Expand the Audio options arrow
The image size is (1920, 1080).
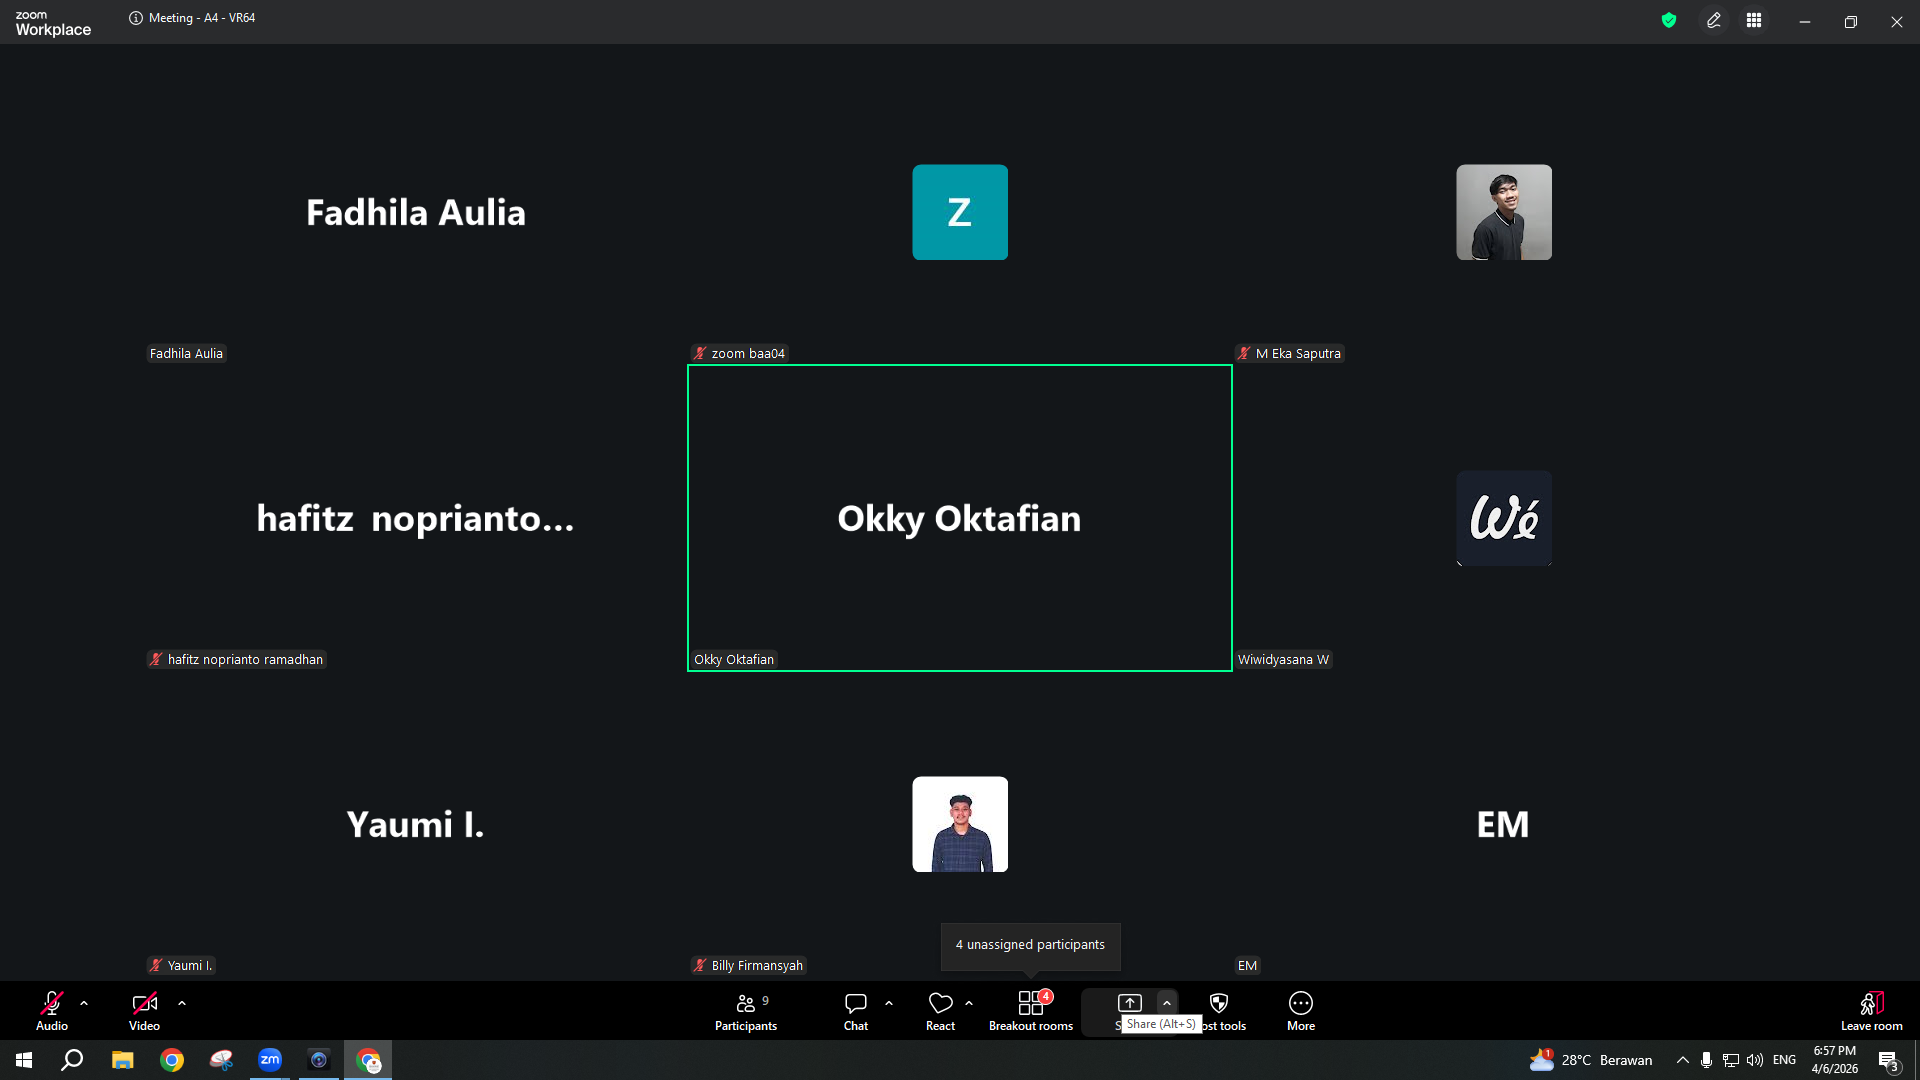click(84, 1003)
